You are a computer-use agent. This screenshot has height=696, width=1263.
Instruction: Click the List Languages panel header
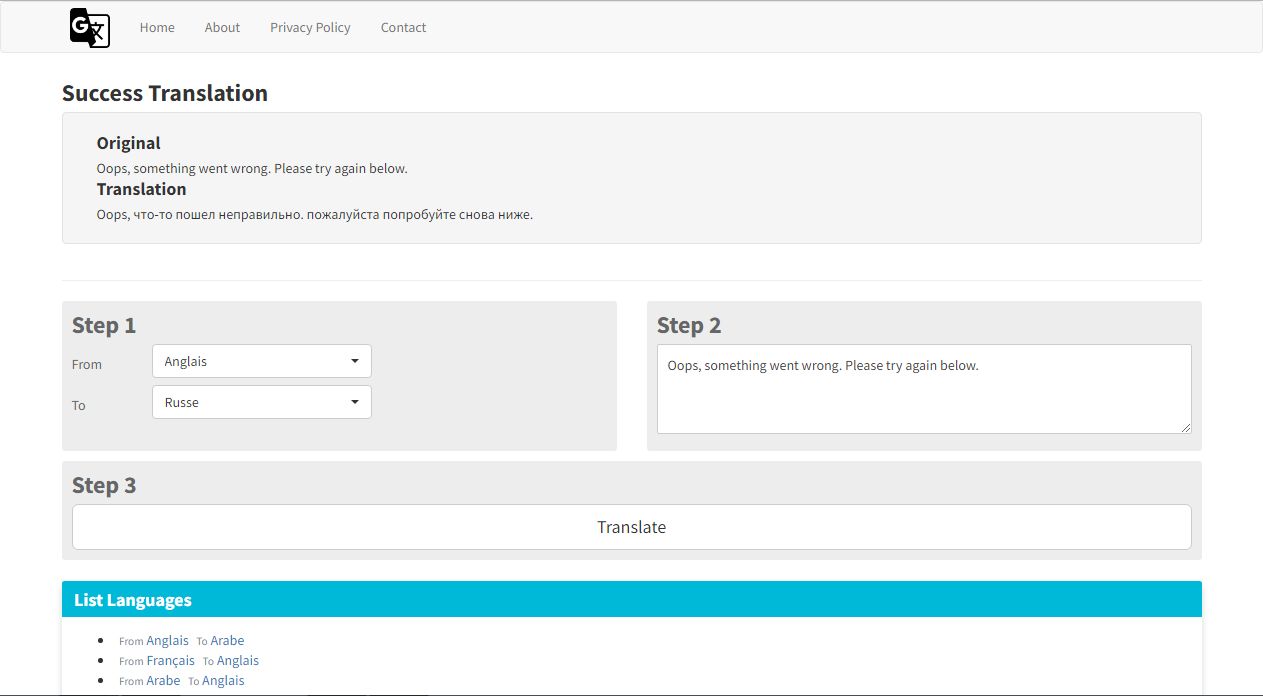tap(632, 600)
